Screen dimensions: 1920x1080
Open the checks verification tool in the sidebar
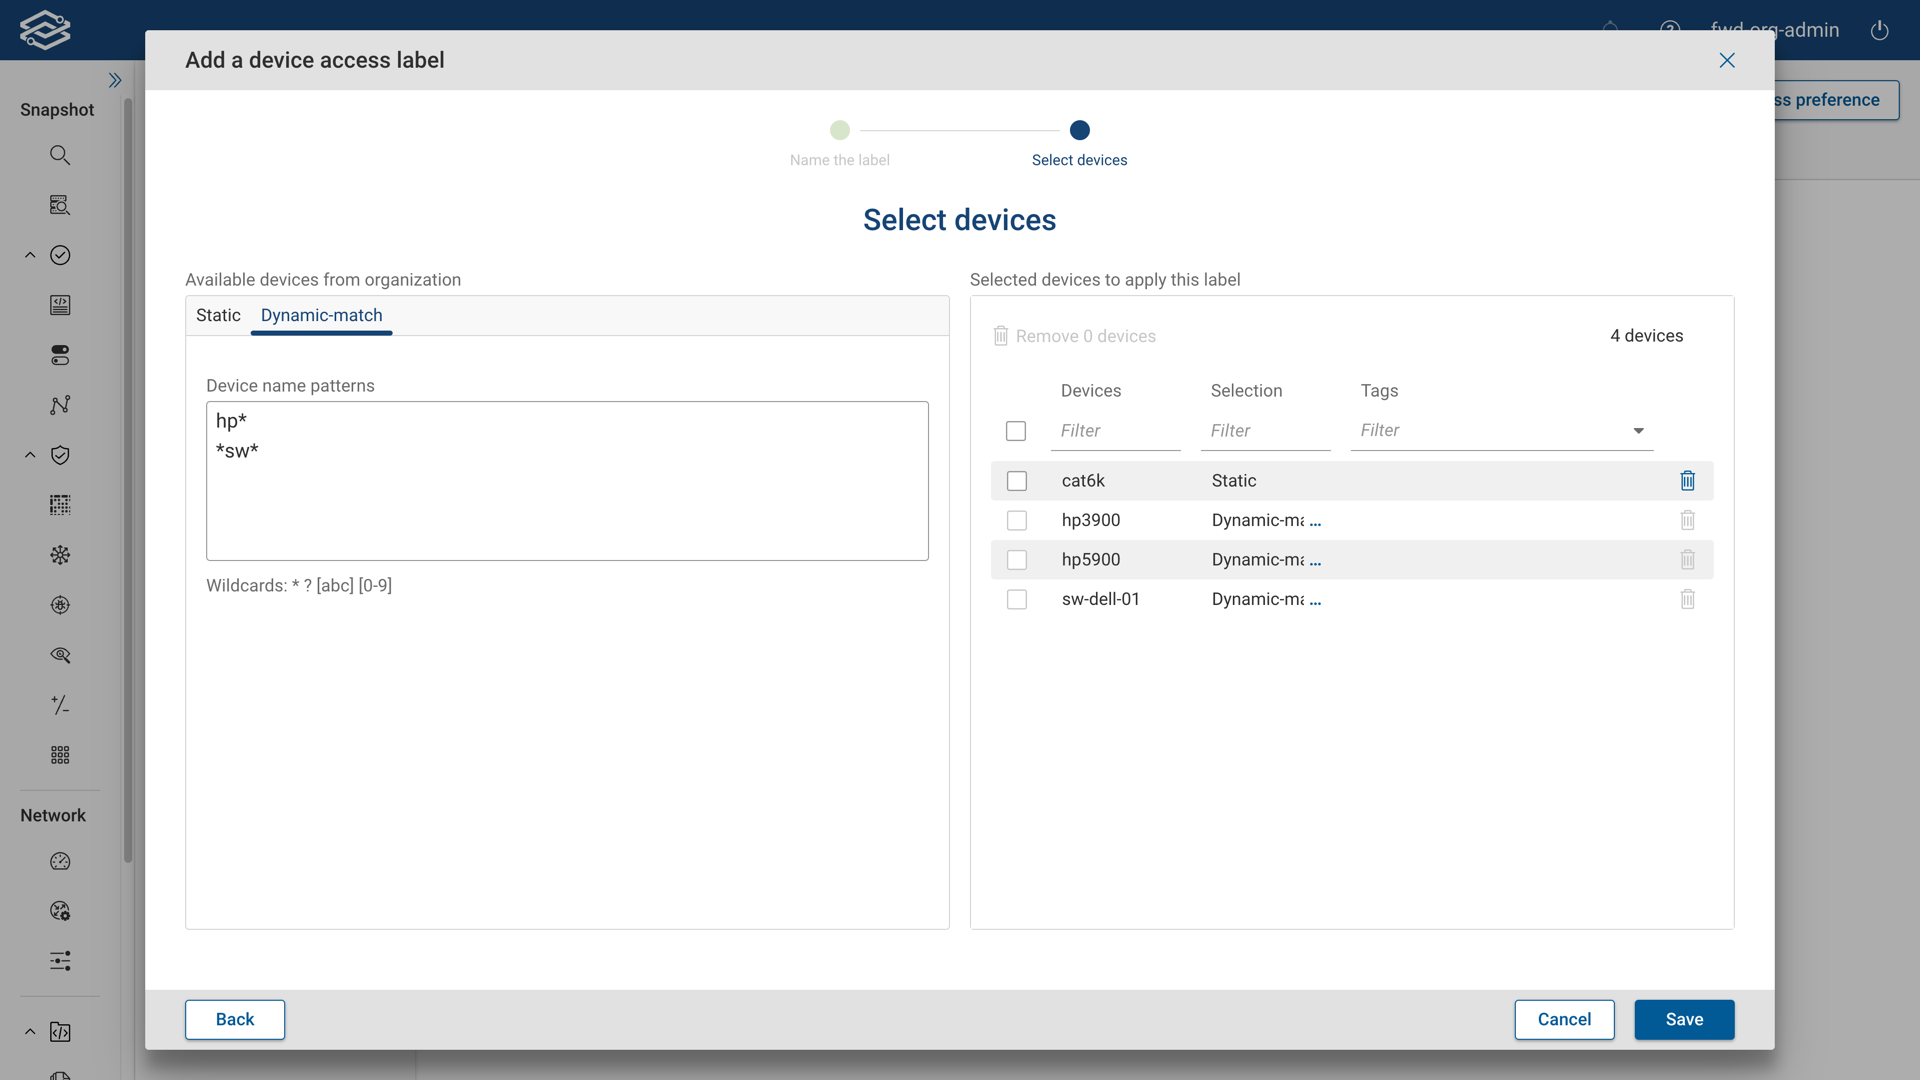point(60,255)
